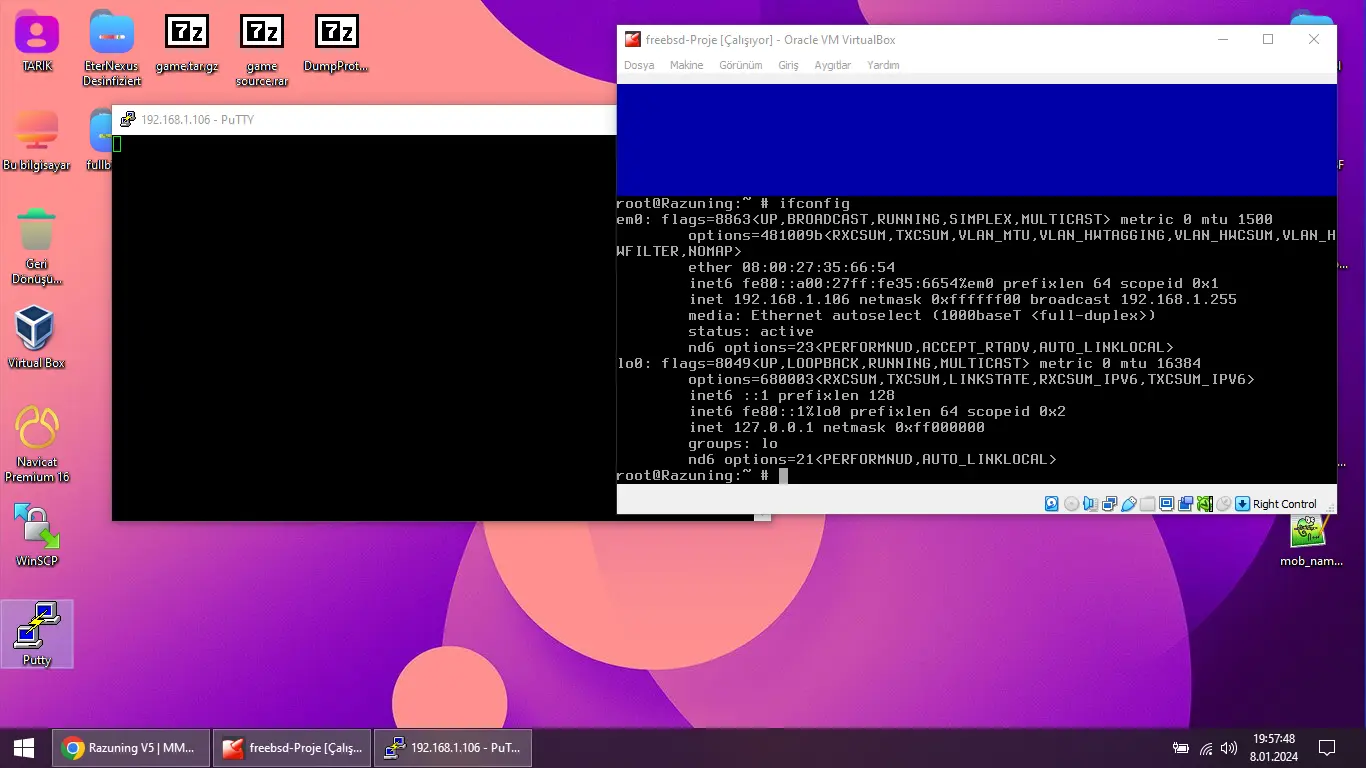The width and height of the screenshot is (1366, 768).
Task: Select the Putty desktop shortcut
Action: click(37, 633)
